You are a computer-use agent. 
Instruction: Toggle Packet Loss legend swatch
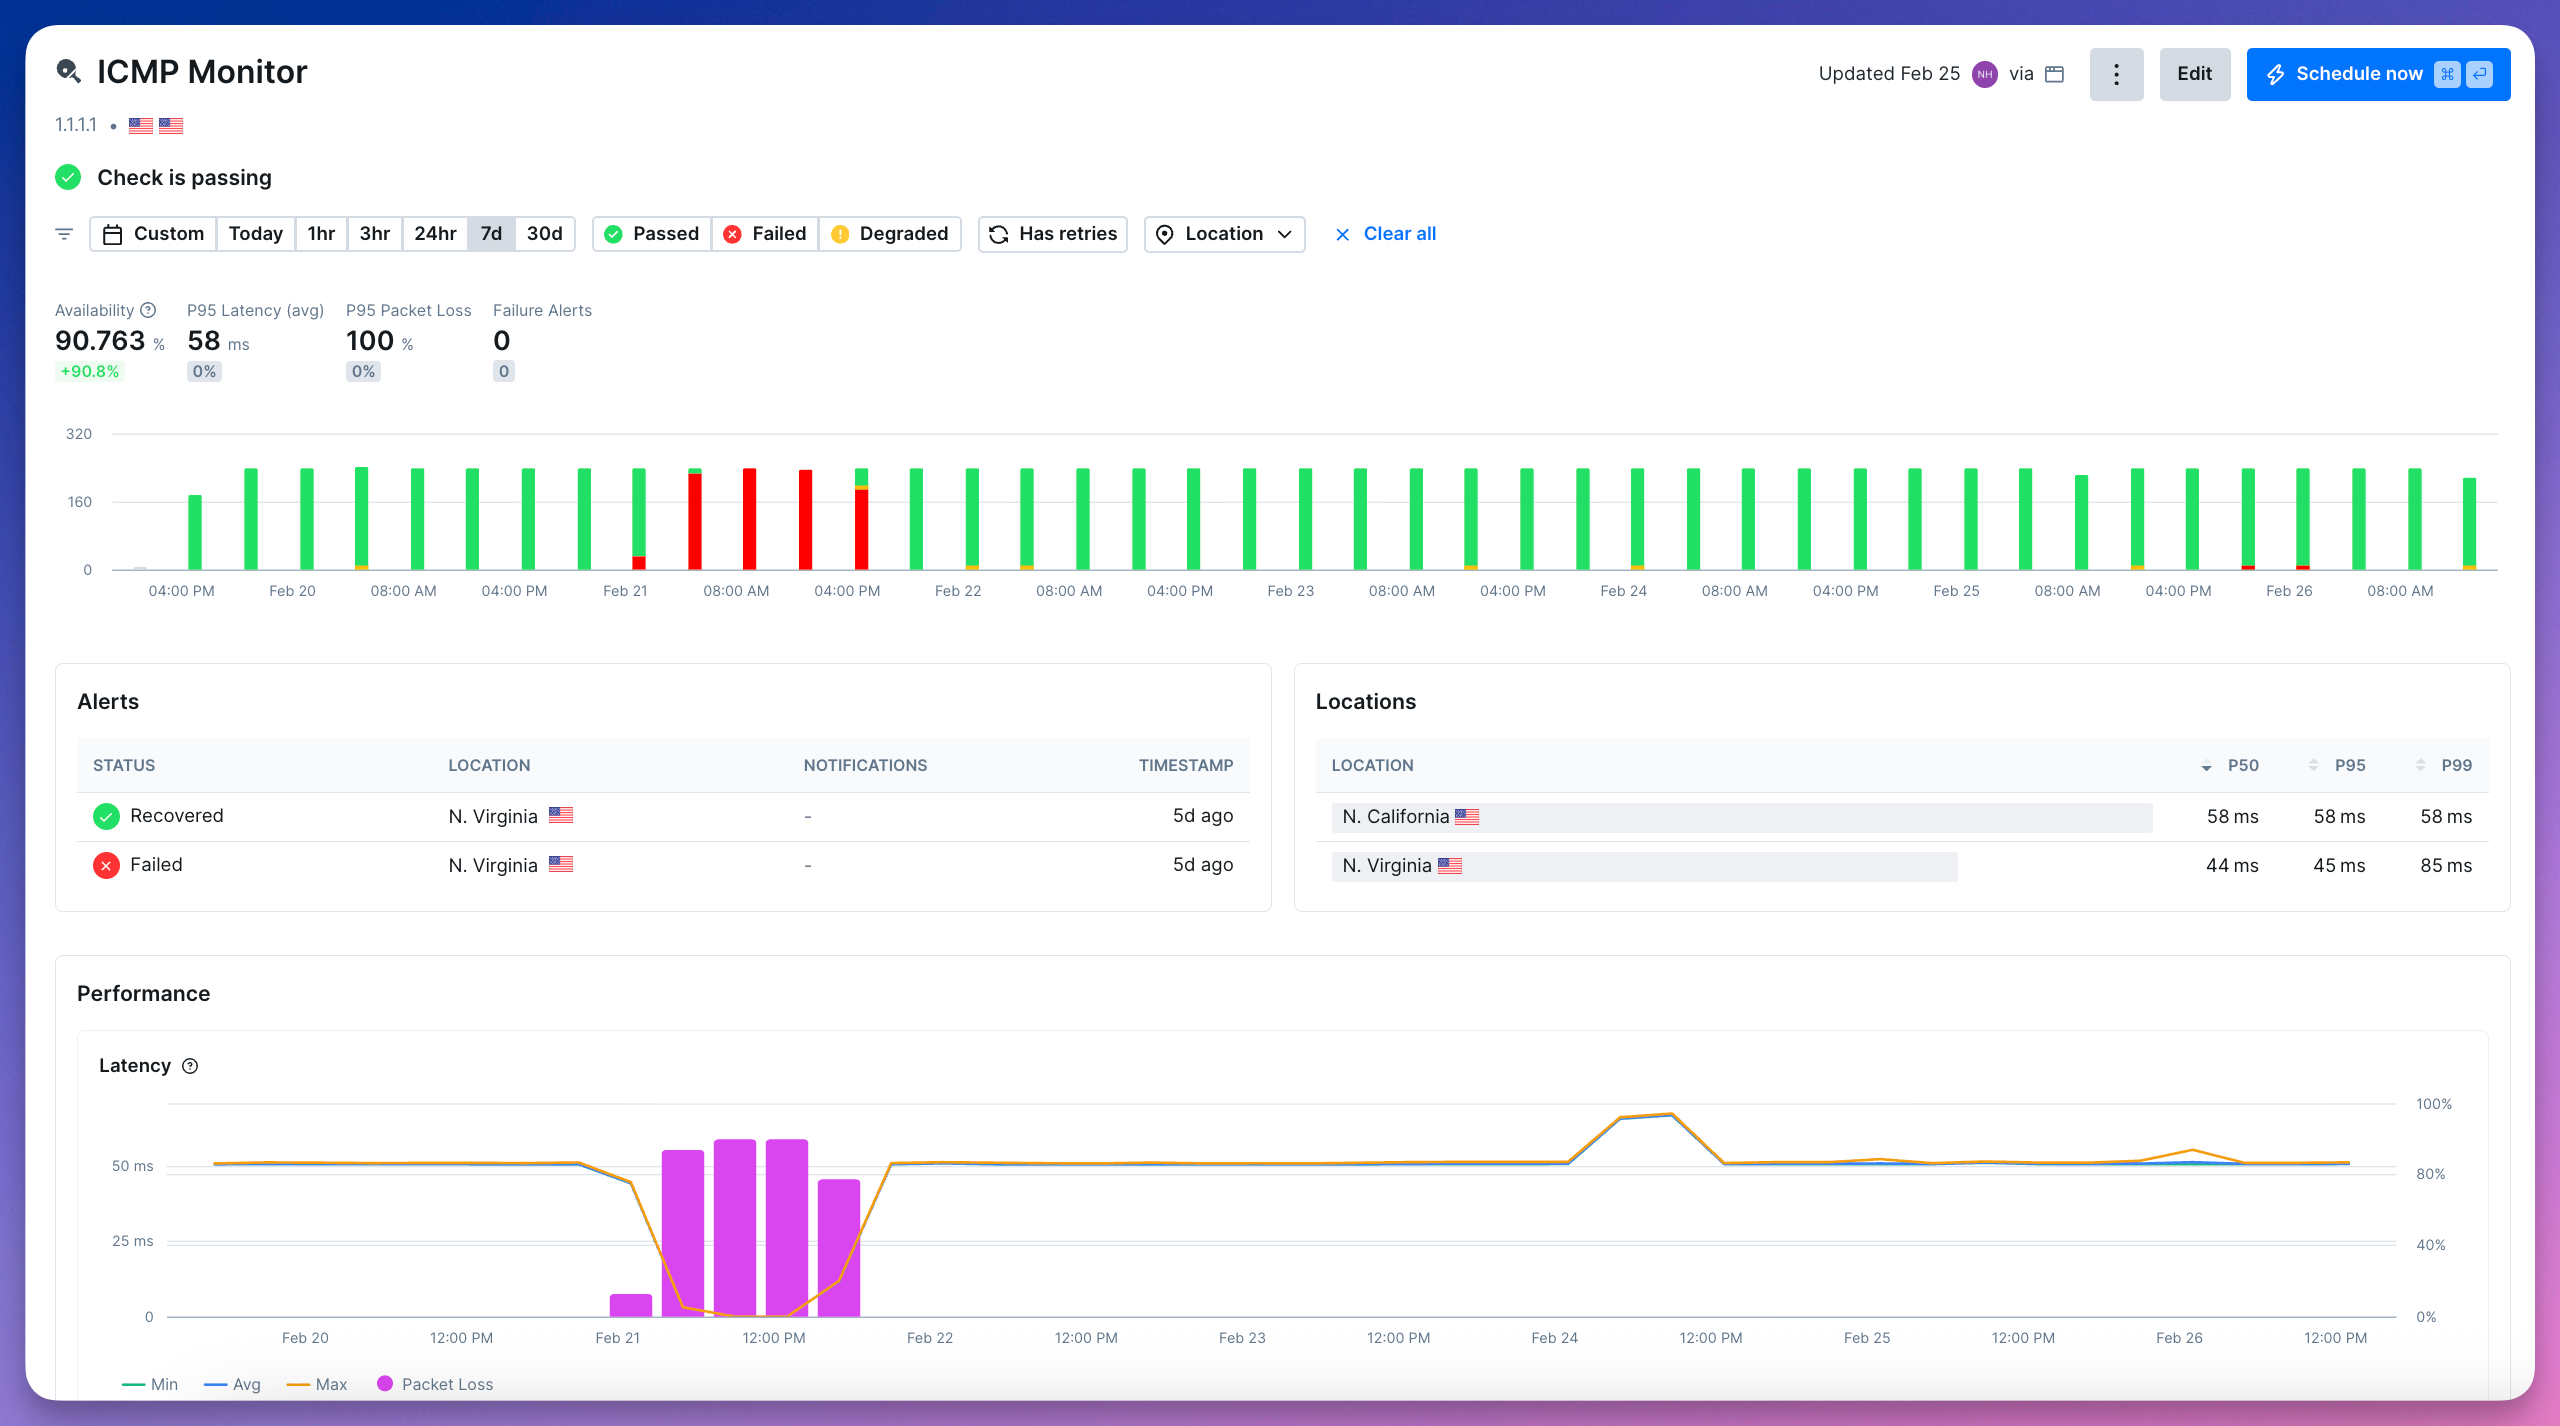click(x=385, y=1384)
